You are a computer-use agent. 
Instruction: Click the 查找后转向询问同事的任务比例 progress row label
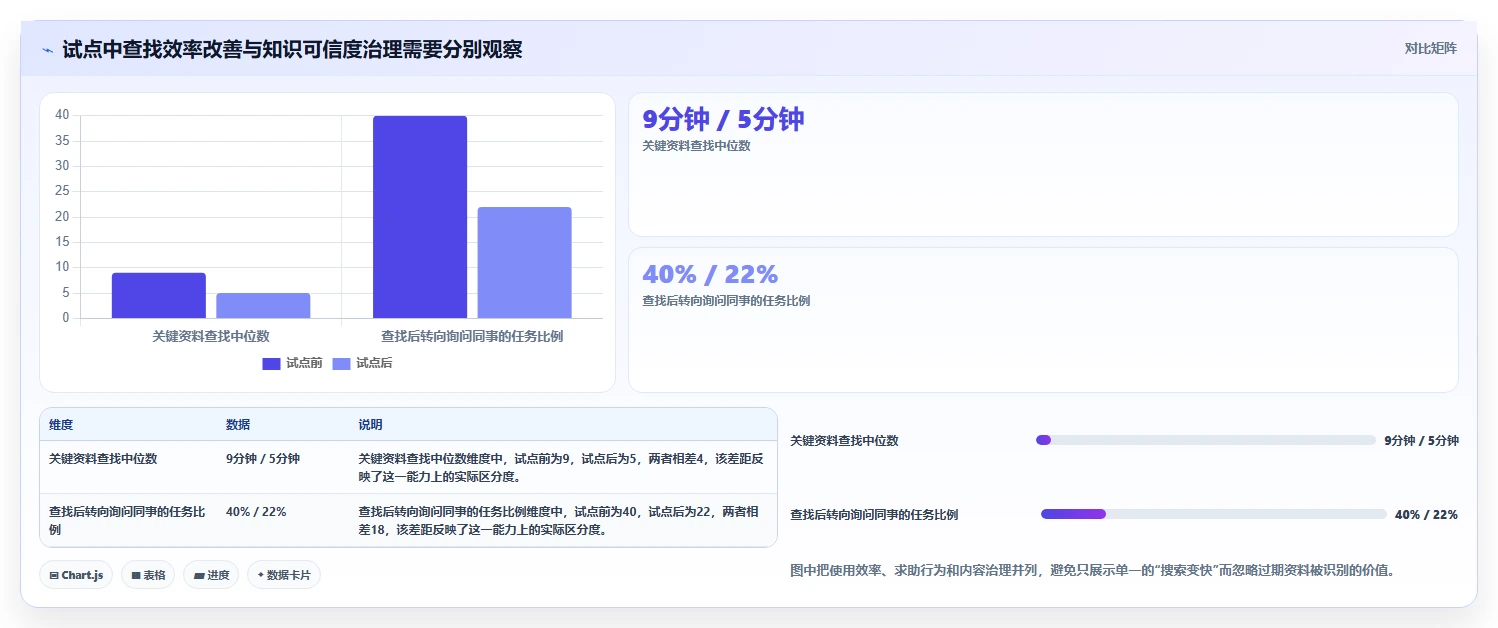pyautogui.click(x=874, y=515)
